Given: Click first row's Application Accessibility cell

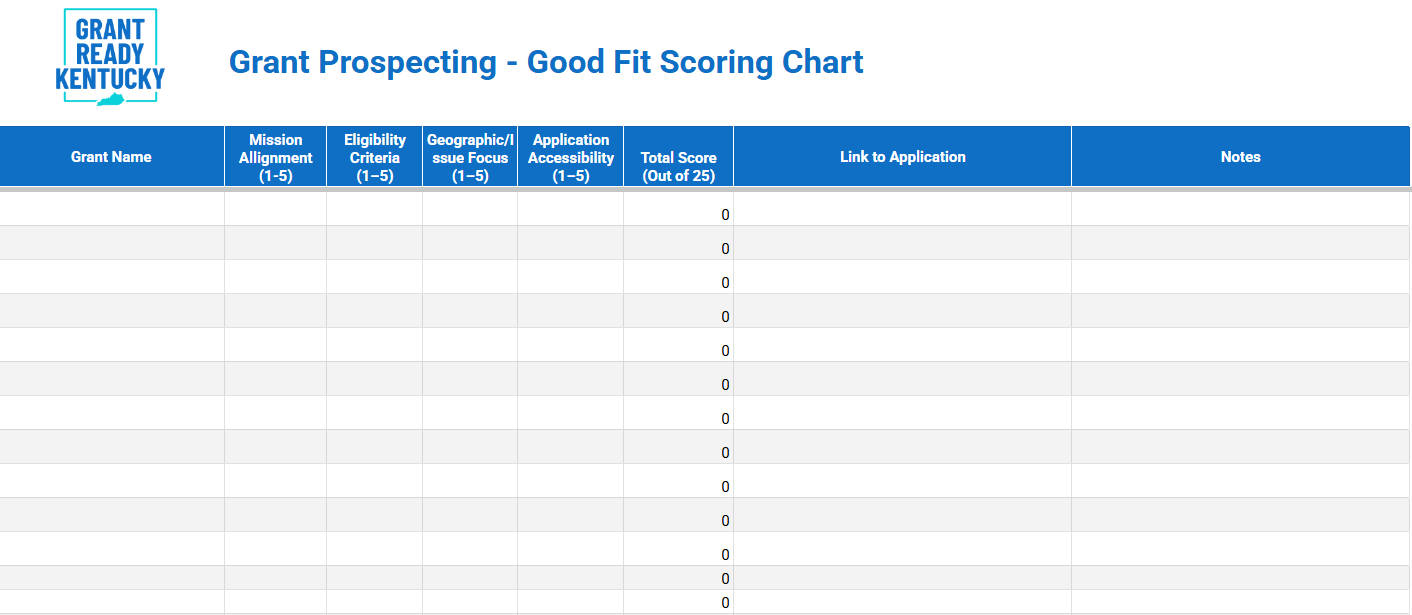Looking at the screenshot, I should [571, 209].
